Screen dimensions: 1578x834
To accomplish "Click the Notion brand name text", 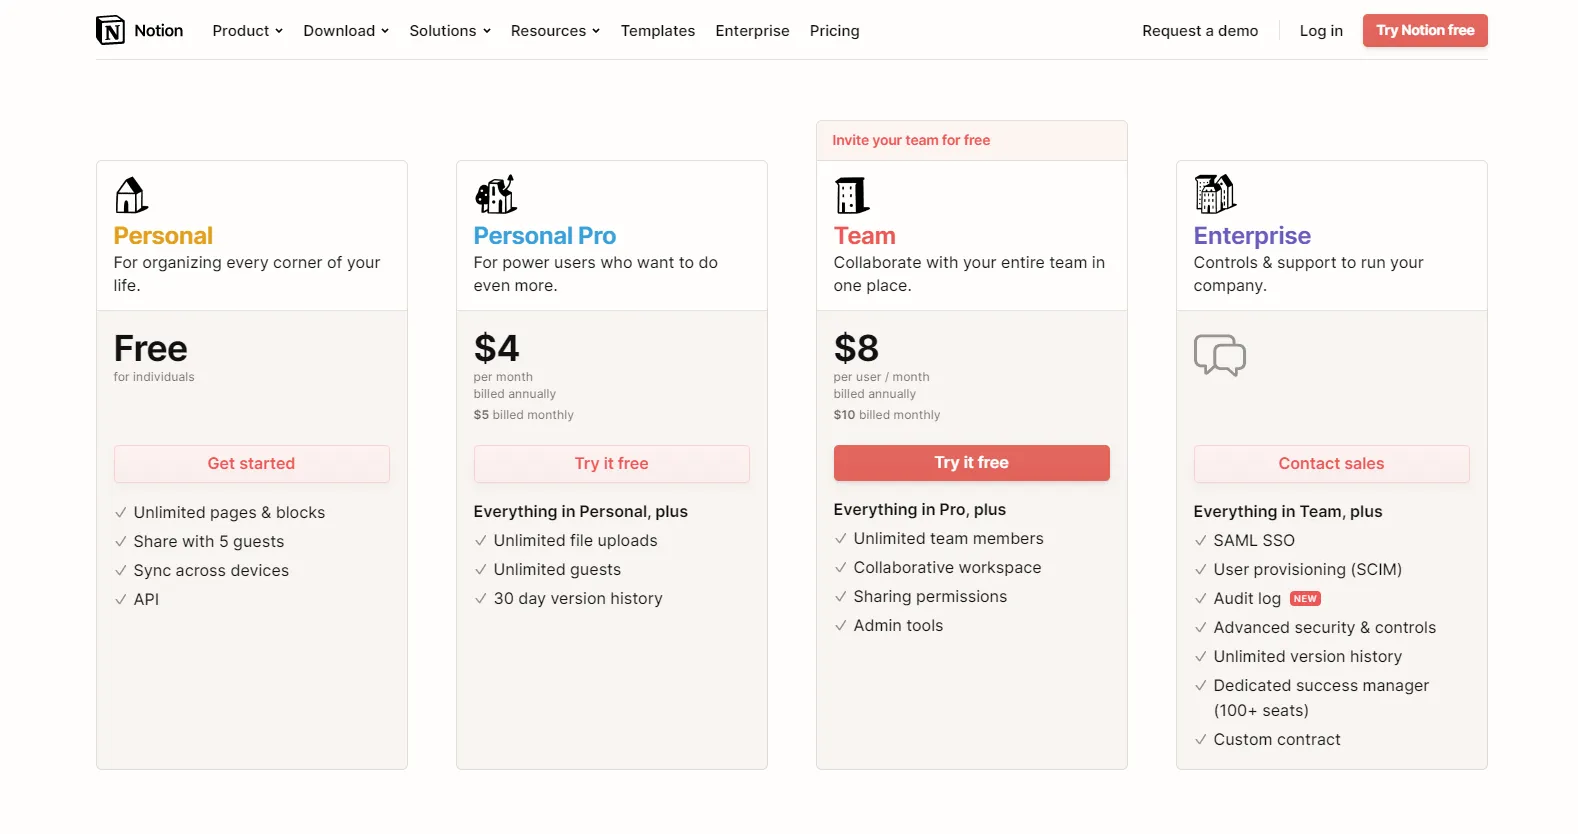I will (159, 31).
